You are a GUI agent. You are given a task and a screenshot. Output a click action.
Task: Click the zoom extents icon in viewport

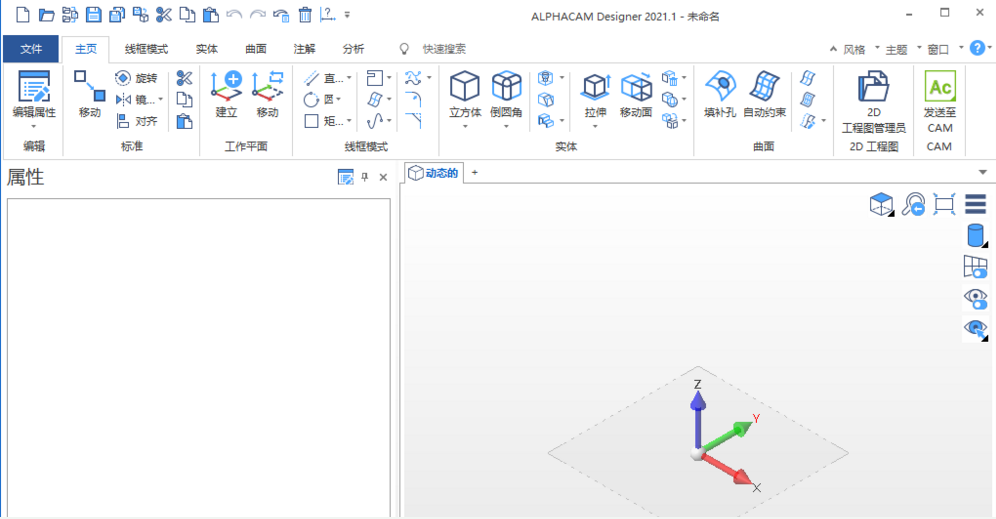pos(945,205)
